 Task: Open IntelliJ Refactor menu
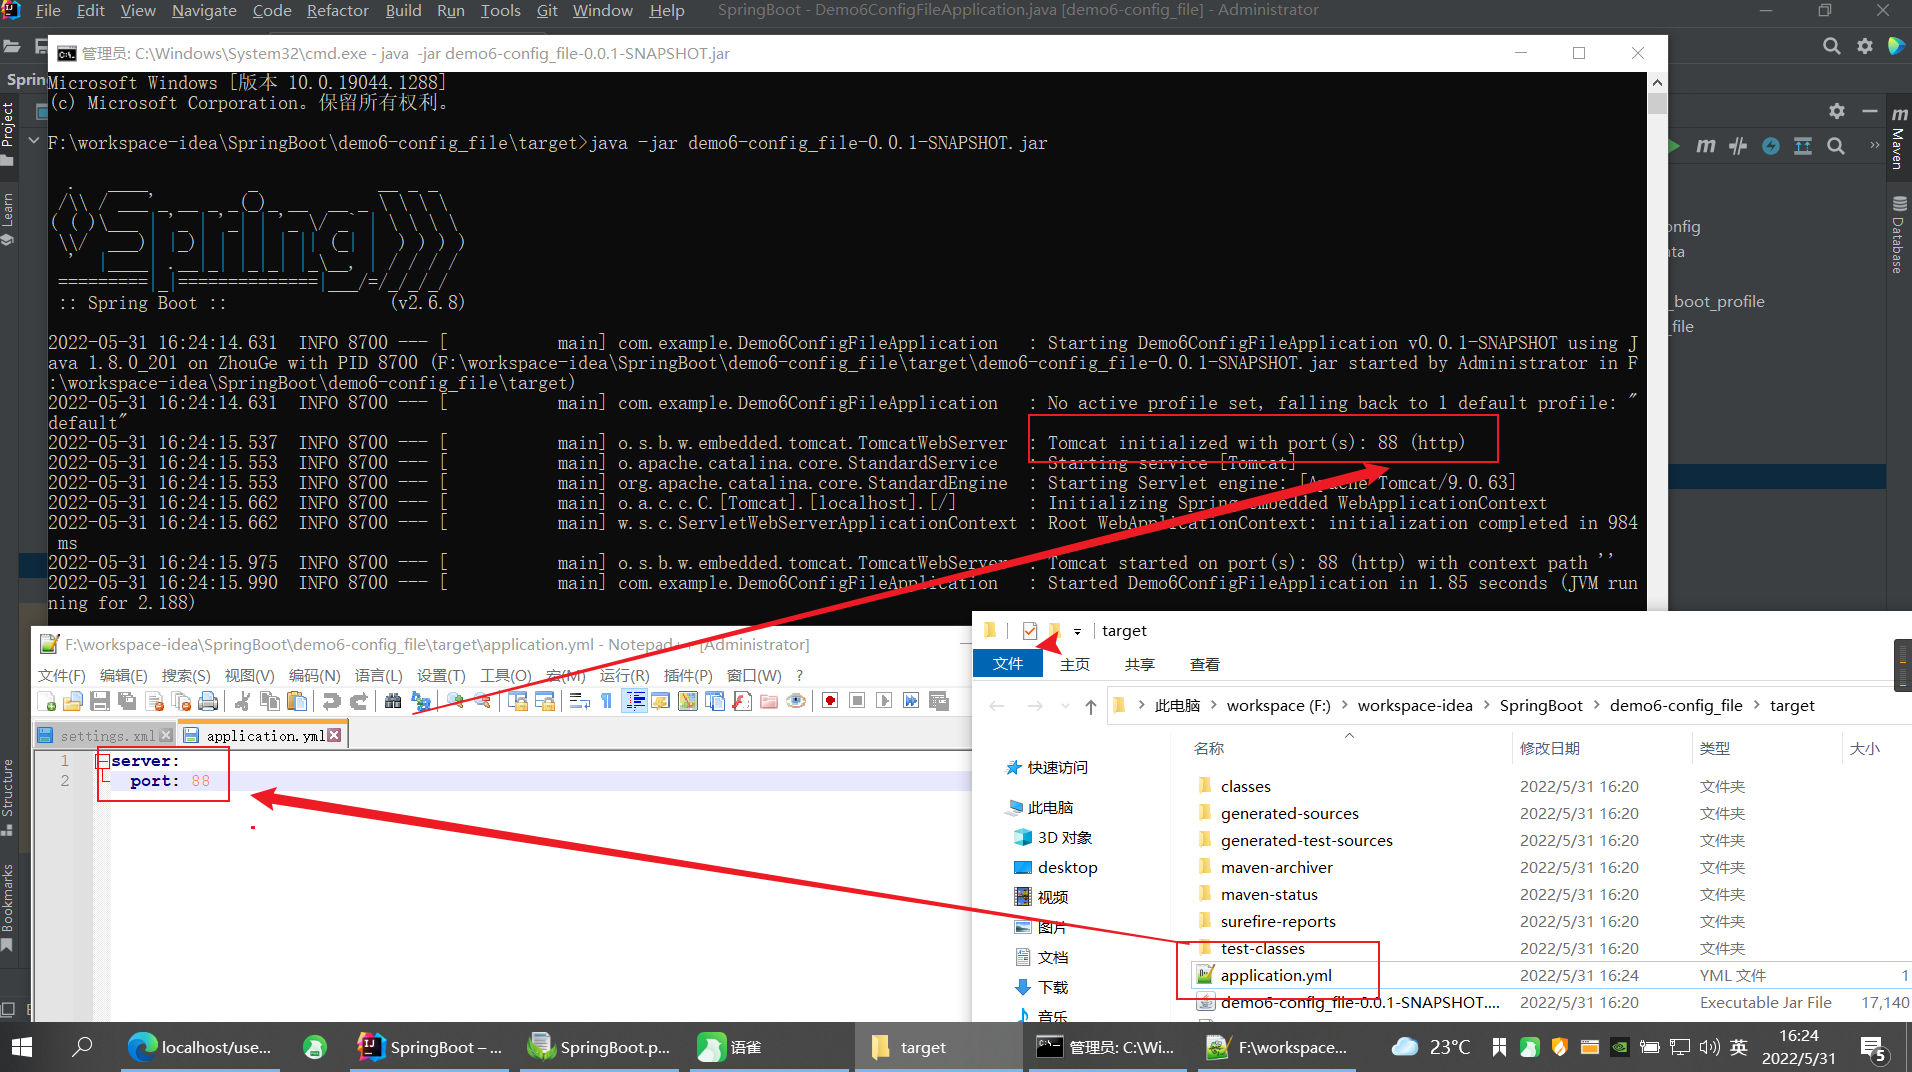(x=338, y=11)
